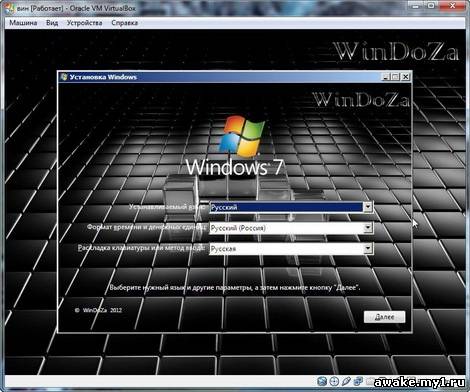
Task: Maximize the Установка Windows dialog
Action: [395, 77]
